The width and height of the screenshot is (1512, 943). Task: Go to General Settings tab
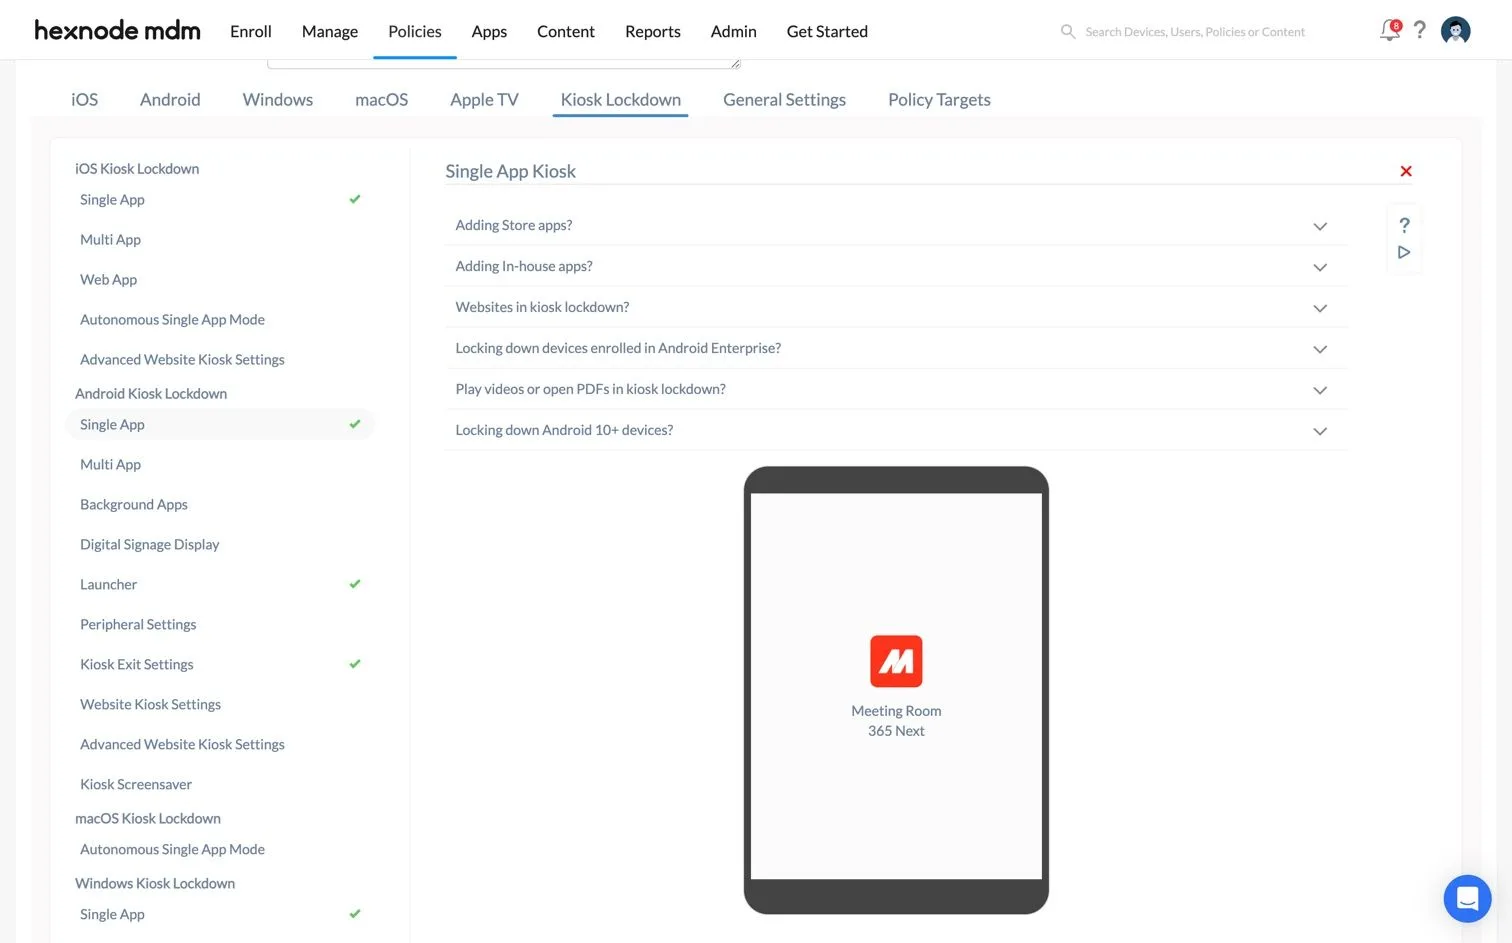click(x=784, y=99)
